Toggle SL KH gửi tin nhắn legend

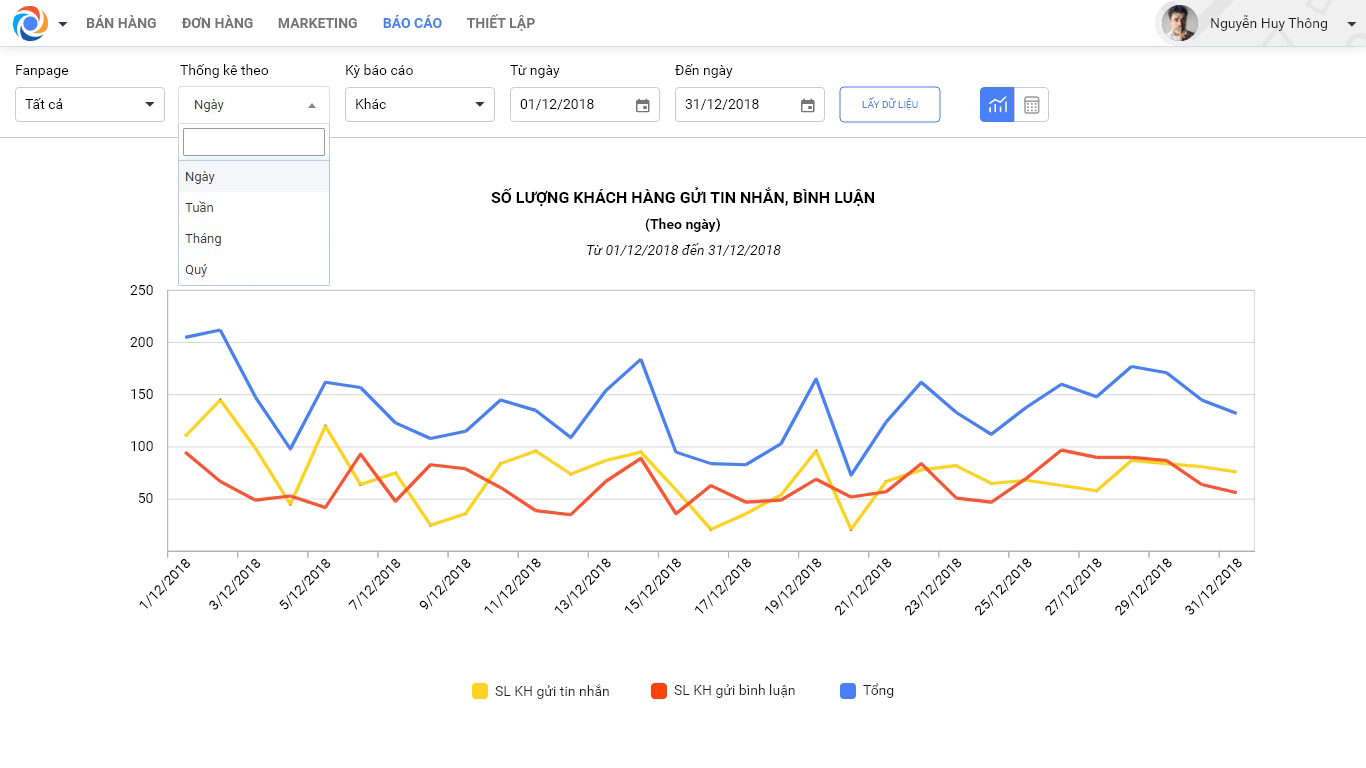[541, 691]
